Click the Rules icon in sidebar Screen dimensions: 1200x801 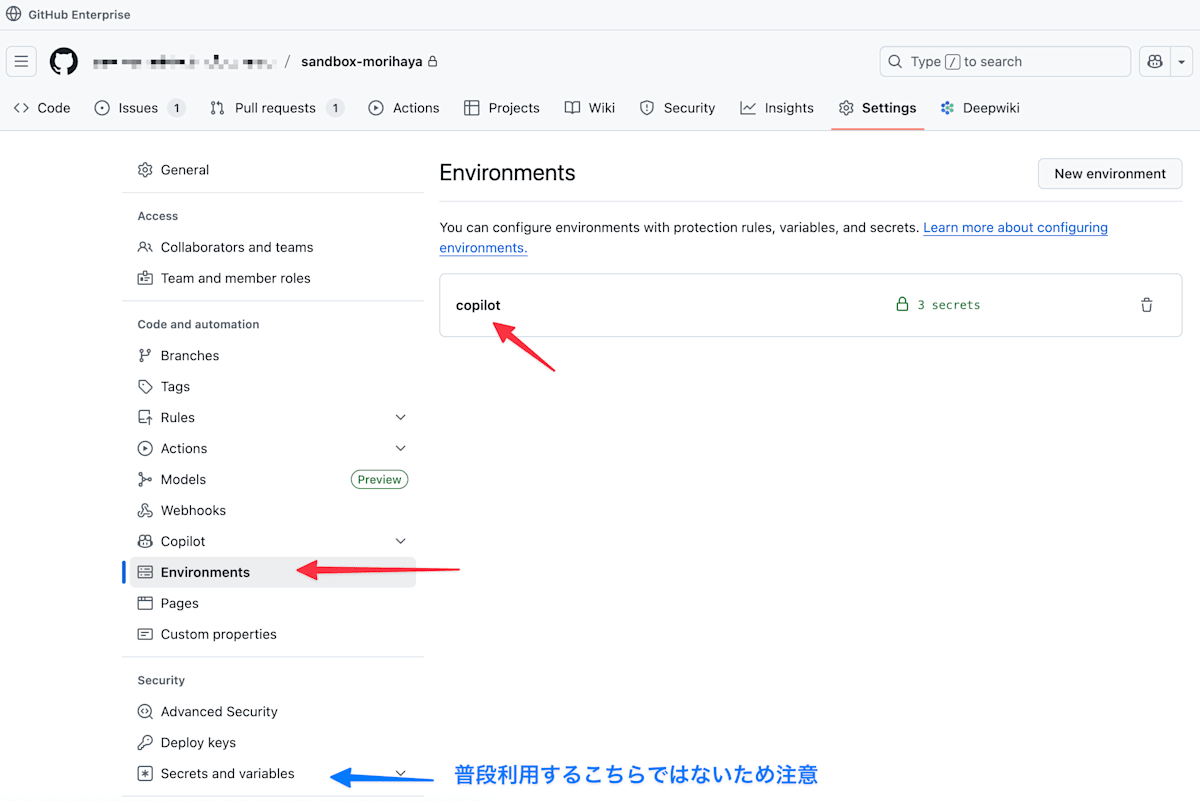(x=145, y=417)
